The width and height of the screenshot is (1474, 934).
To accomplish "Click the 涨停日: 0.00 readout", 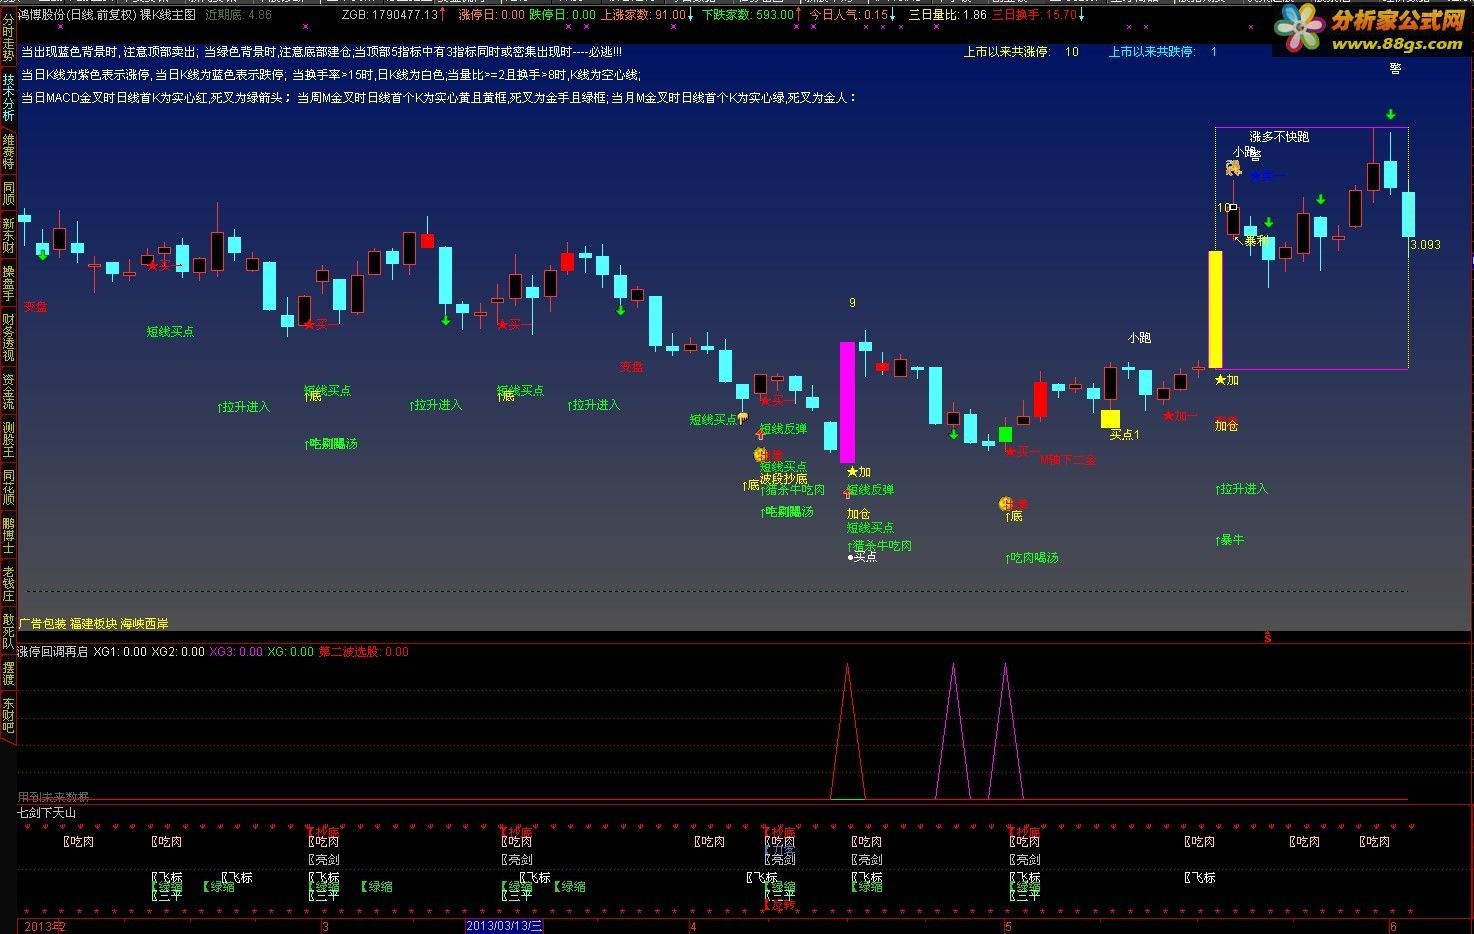I will coord(491,15).
